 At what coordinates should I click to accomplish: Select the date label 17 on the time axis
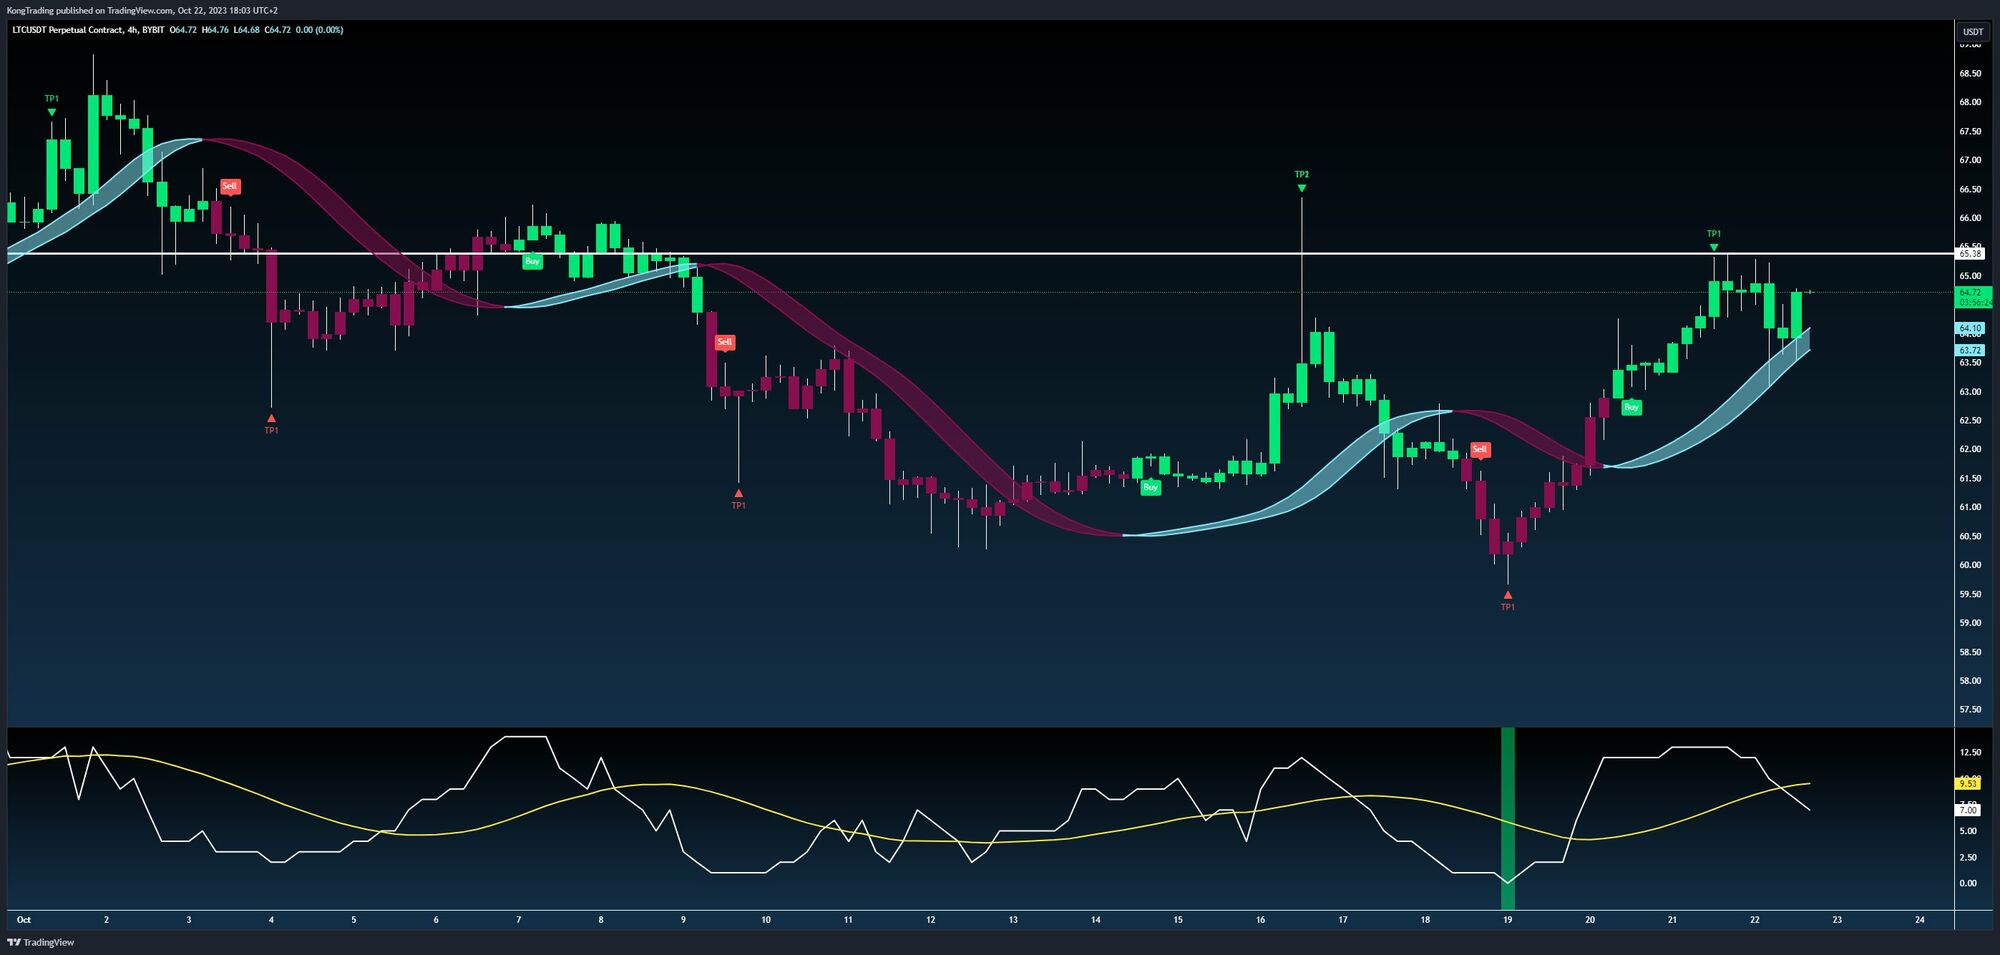point(1343,920)
